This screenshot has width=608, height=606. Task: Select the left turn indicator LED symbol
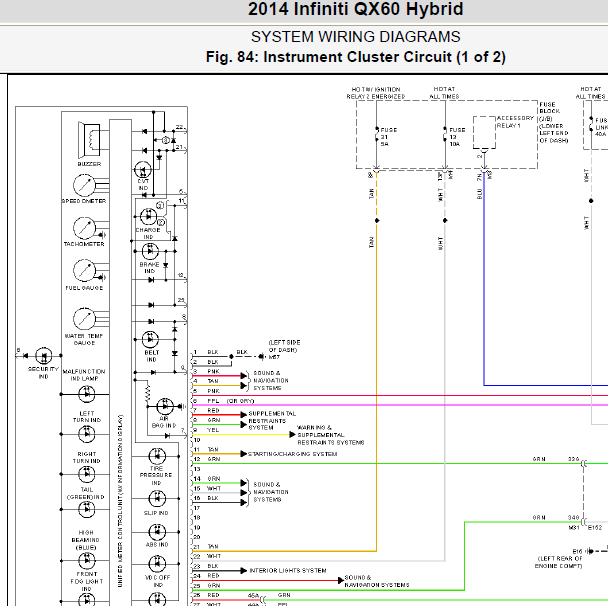(86, 434)
